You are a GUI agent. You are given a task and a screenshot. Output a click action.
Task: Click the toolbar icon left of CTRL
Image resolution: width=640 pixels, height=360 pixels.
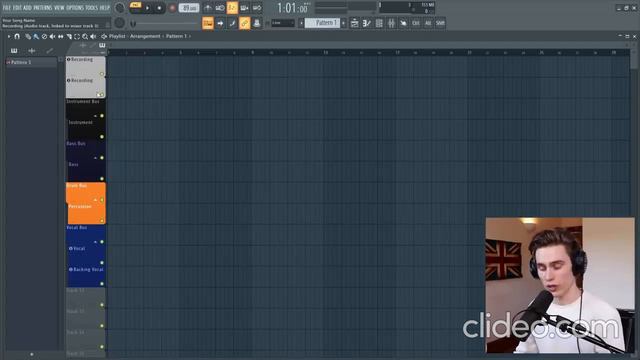point(404,23)
